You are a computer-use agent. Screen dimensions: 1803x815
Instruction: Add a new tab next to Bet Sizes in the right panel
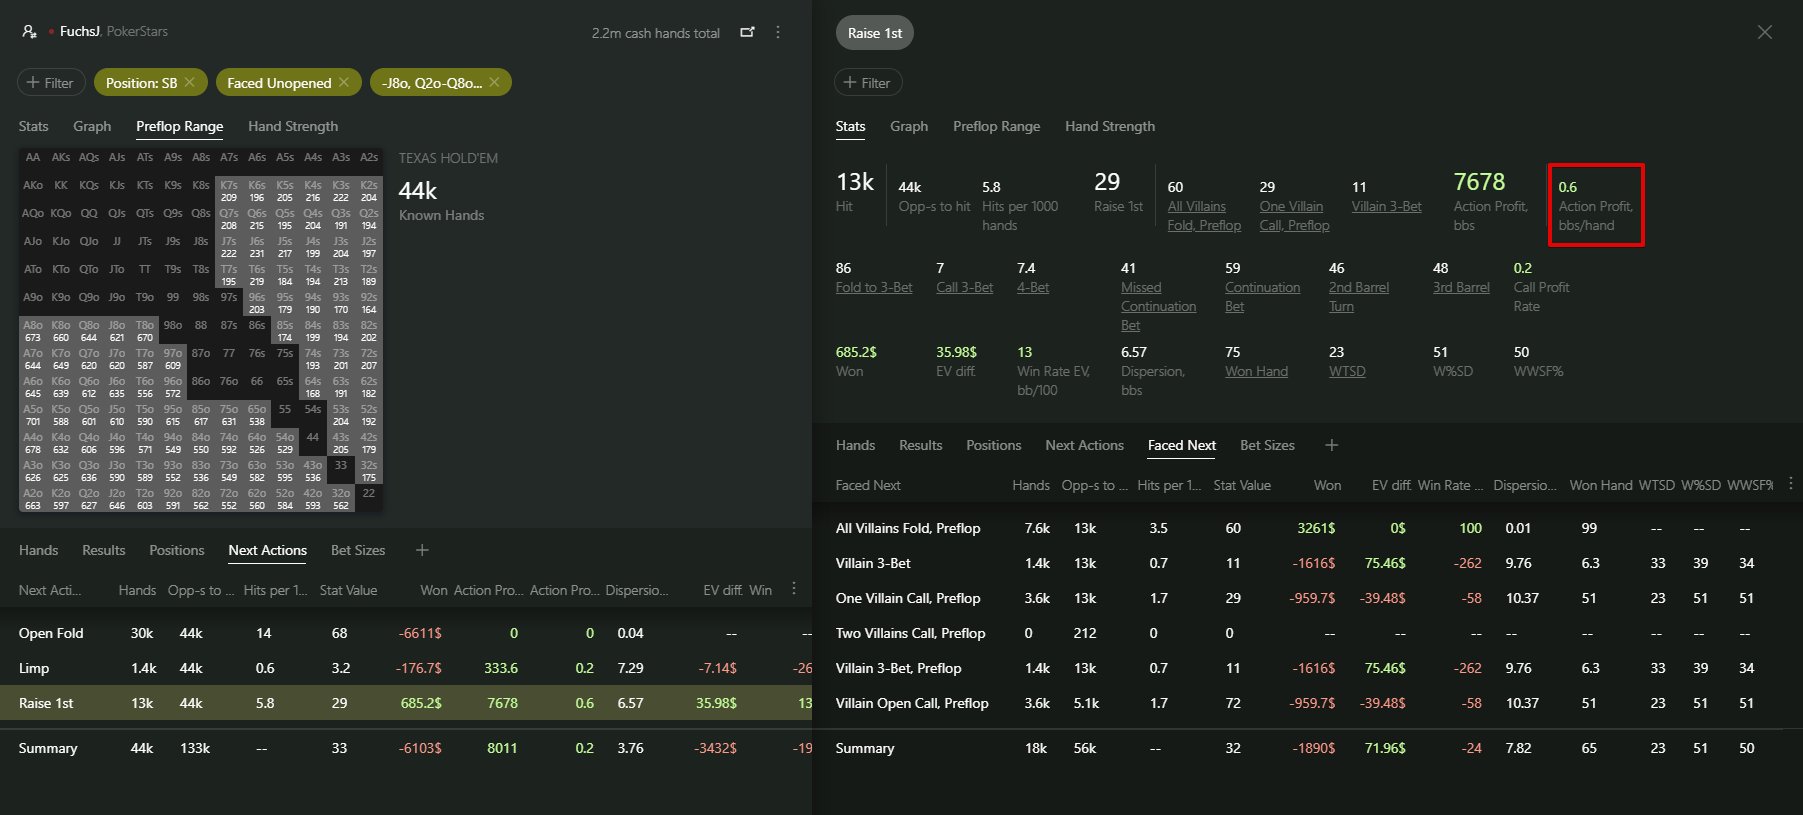coord(1332,445)
